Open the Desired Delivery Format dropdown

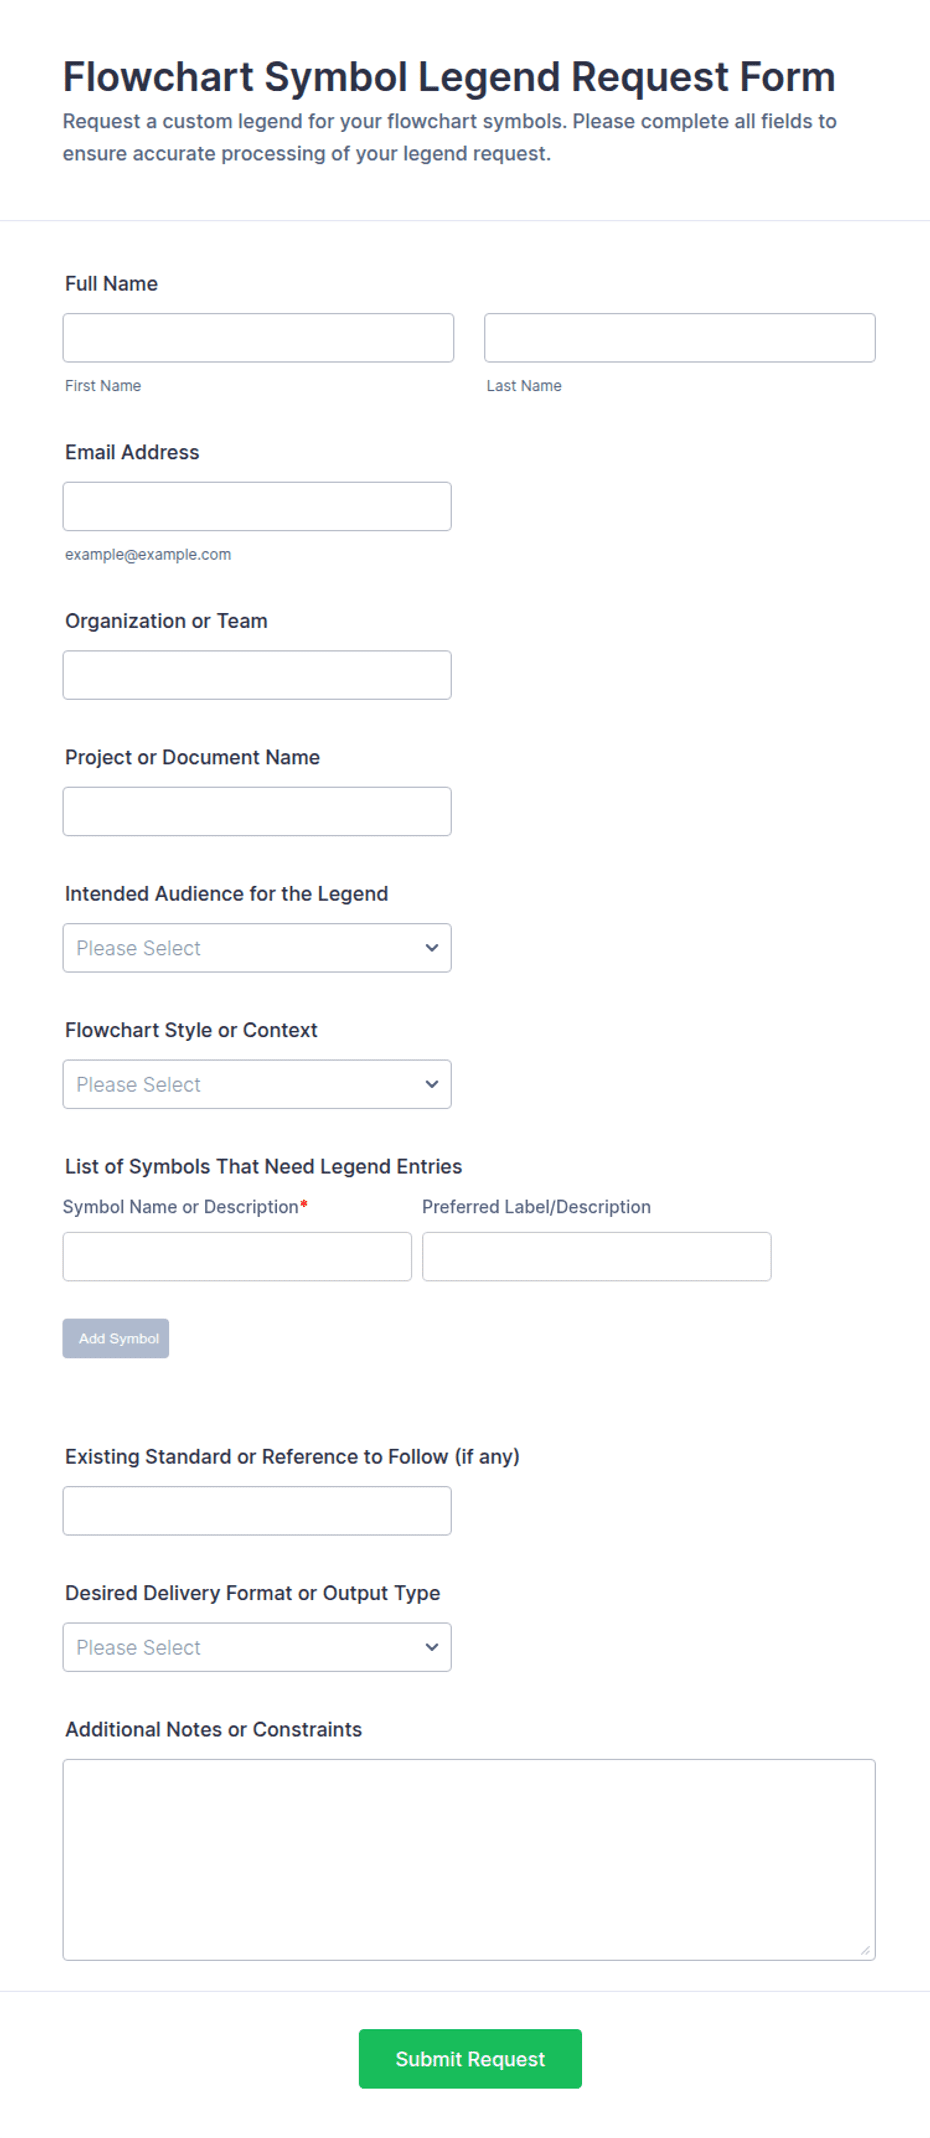pyautogui.click(x=257, y=1647)
